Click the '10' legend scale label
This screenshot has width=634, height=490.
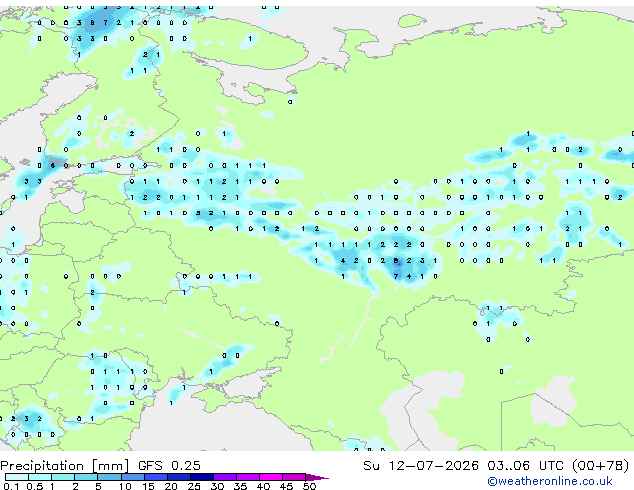(x=125, y=486)
